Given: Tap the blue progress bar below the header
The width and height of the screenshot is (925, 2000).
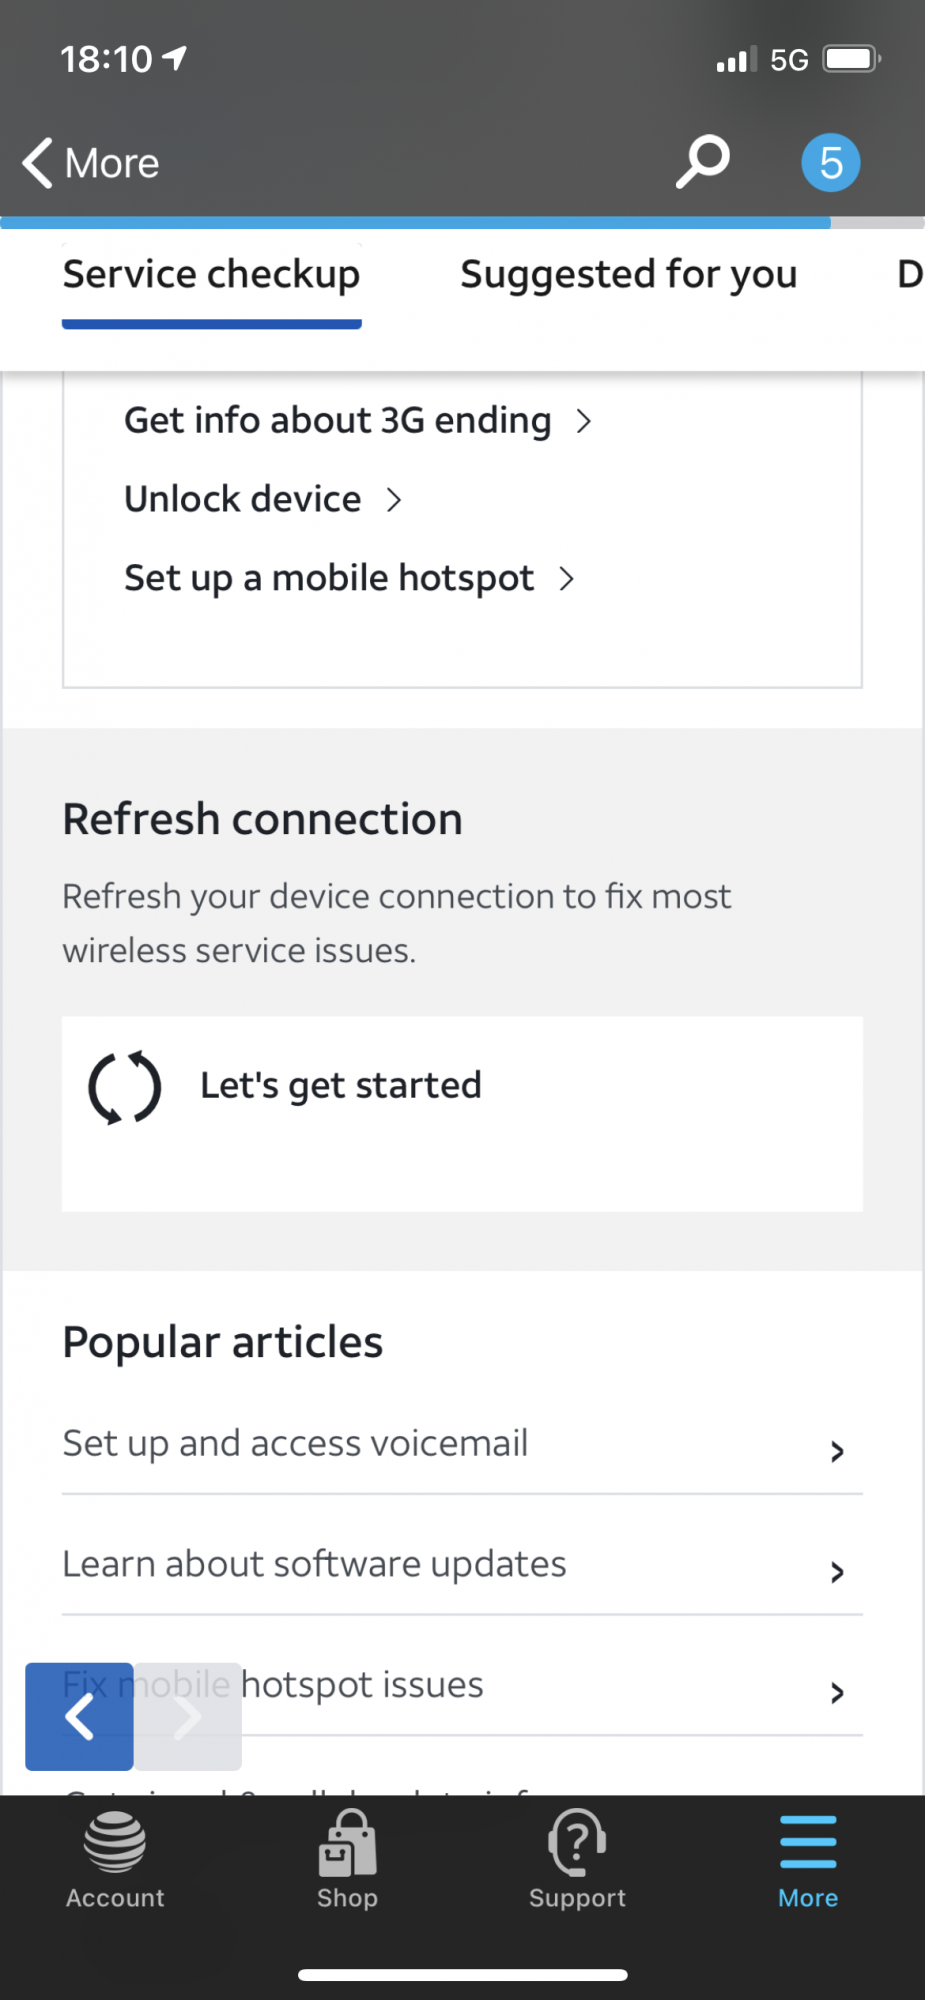Looking at the screenshot, I should 415,223.
